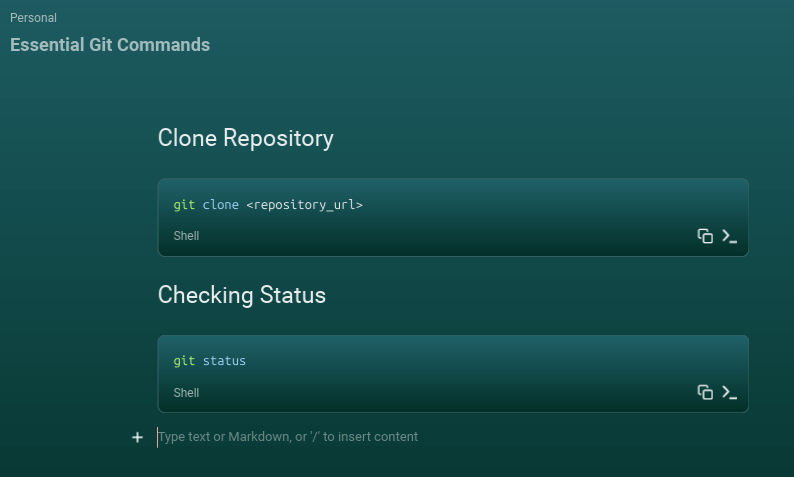This screenshot has height=477, width=794.
Task: Click the word 'status' in the second code block
Action: point(224,361)
